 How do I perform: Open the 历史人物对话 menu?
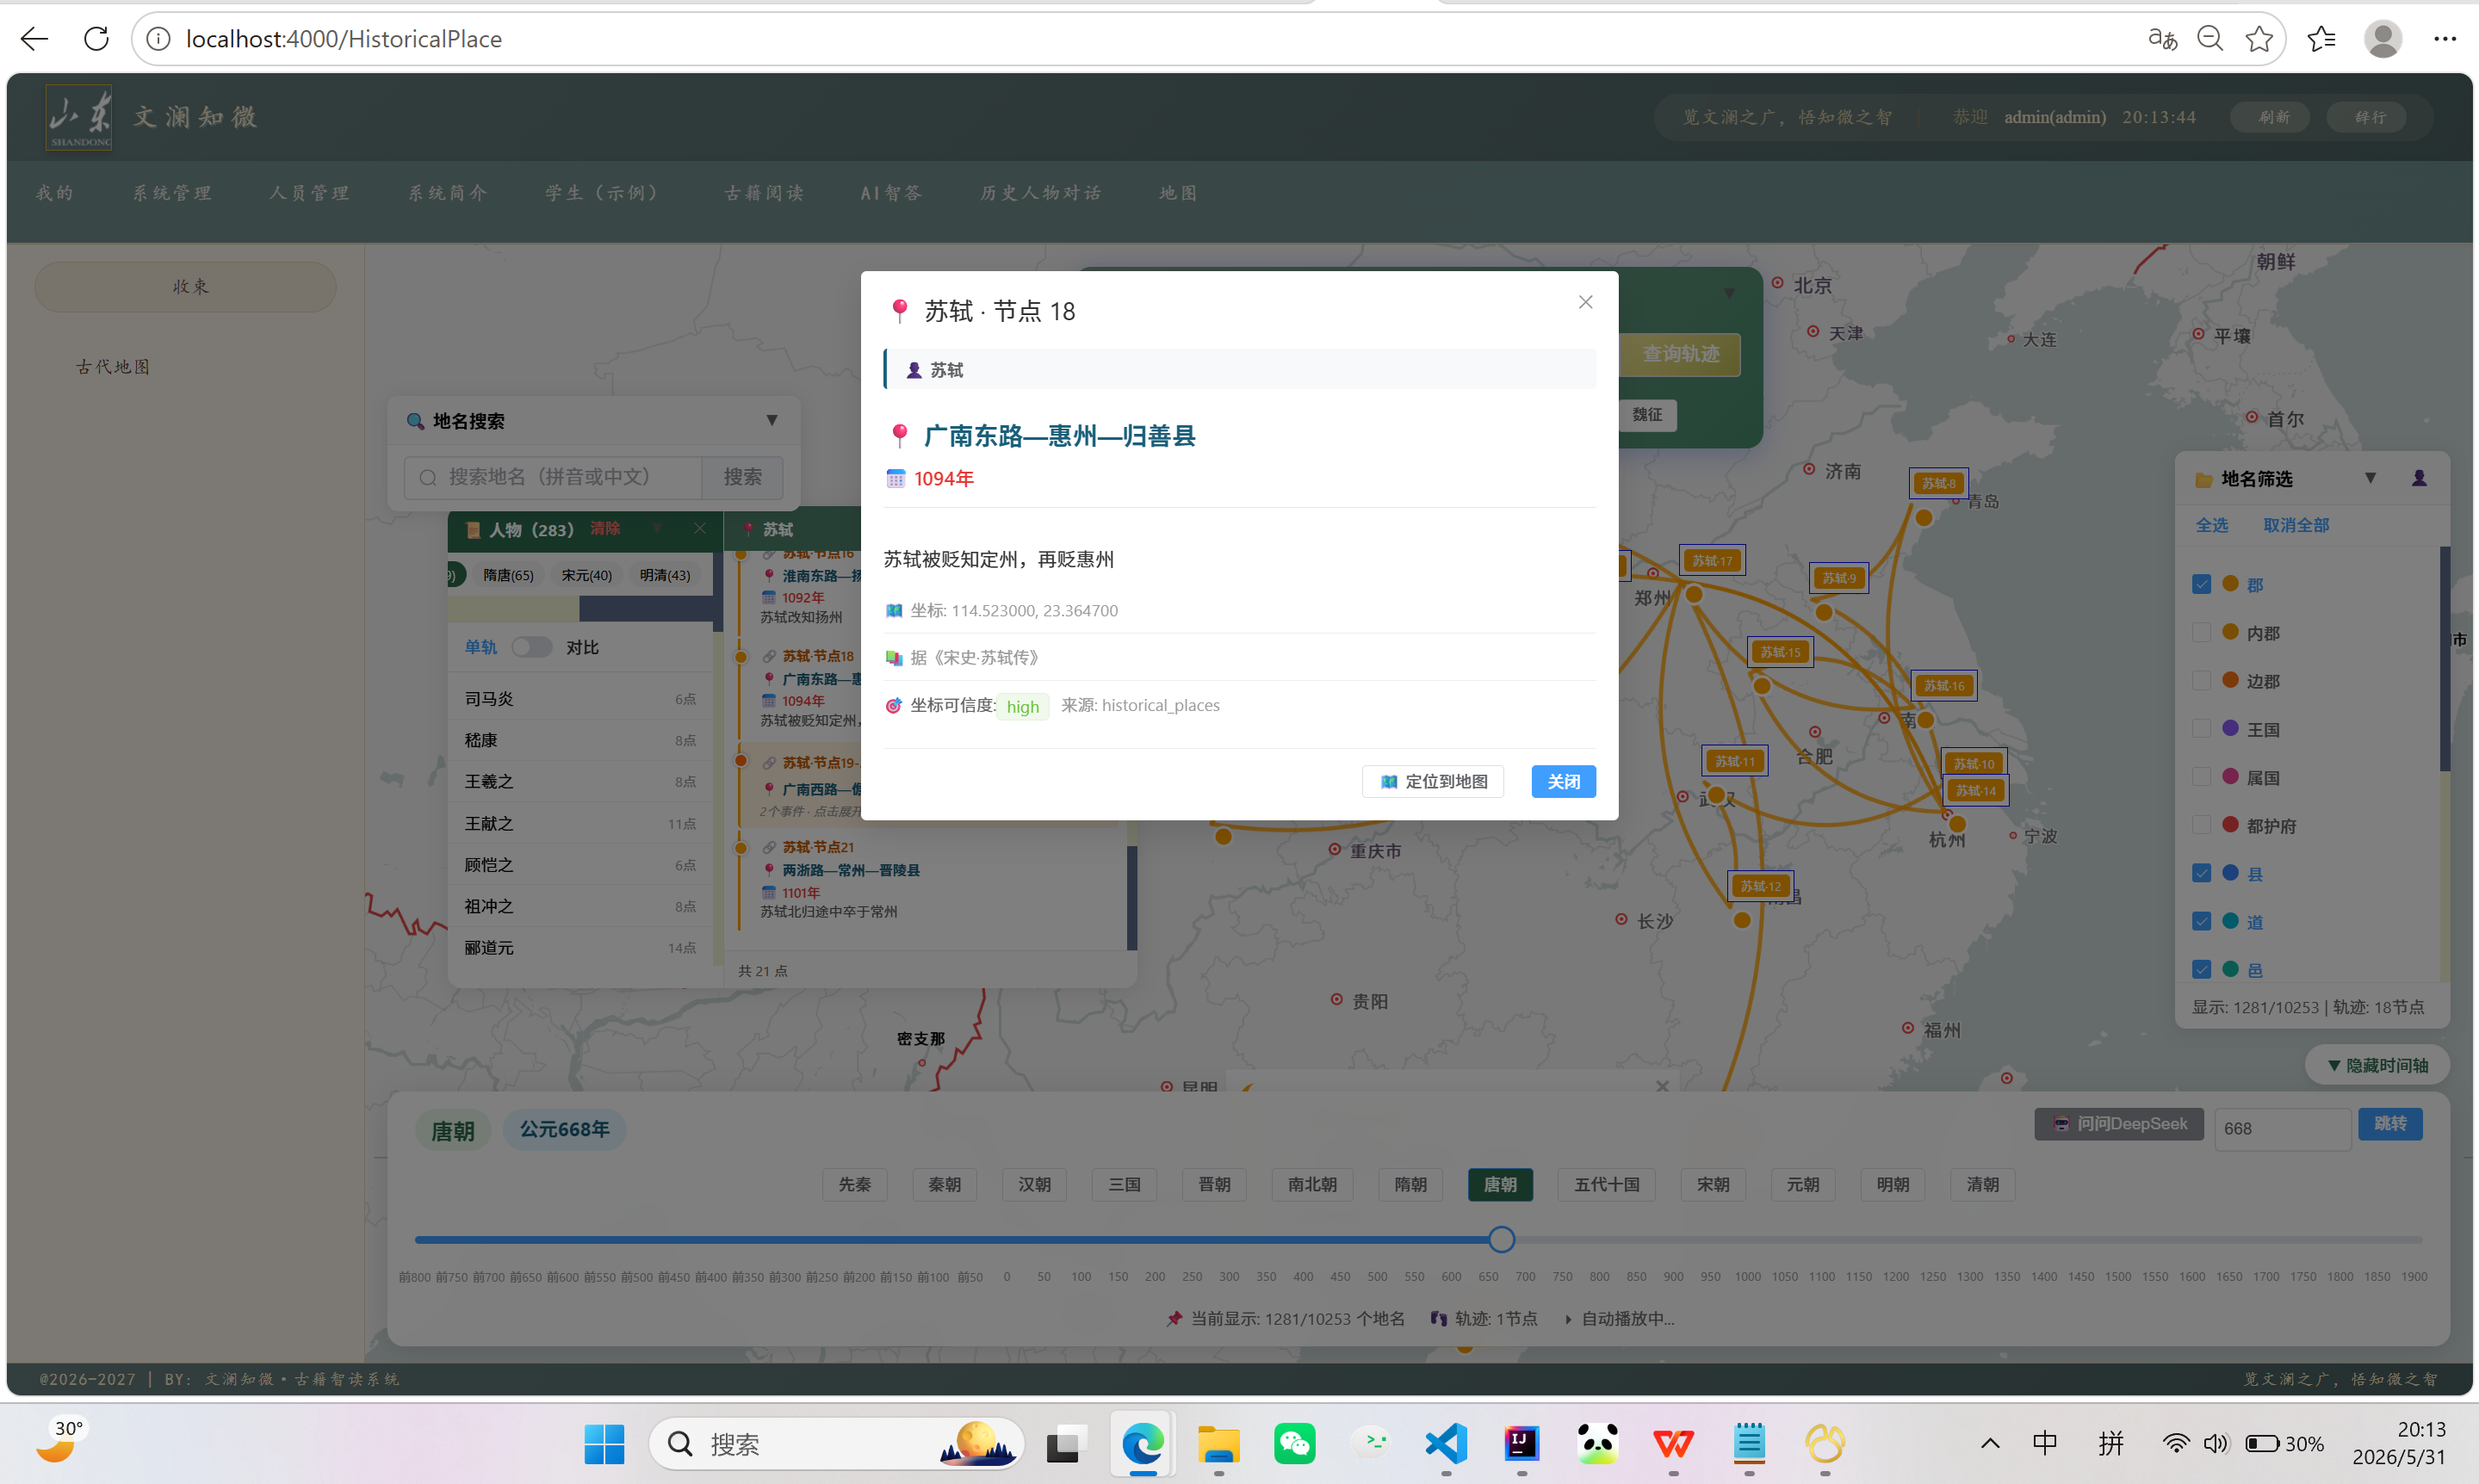click(x=1040, y=193)
